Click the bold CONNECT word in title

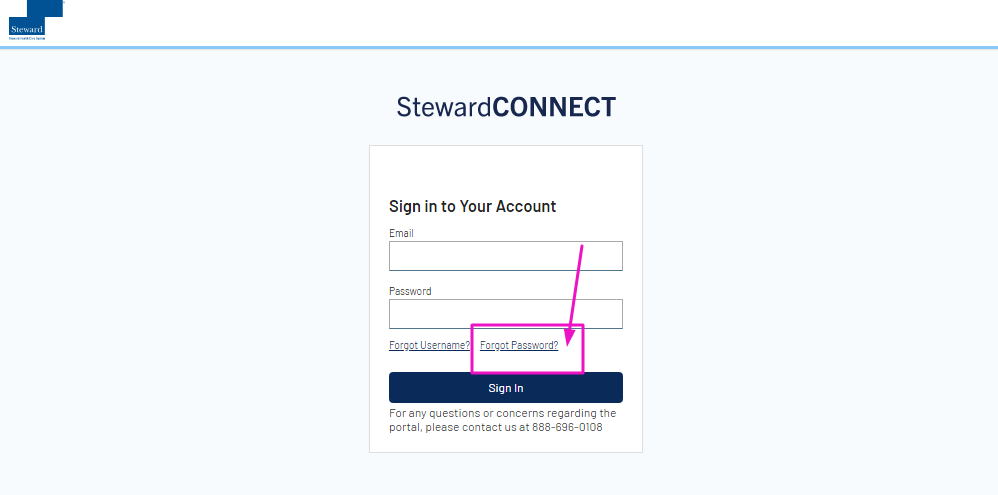point(554,107)
